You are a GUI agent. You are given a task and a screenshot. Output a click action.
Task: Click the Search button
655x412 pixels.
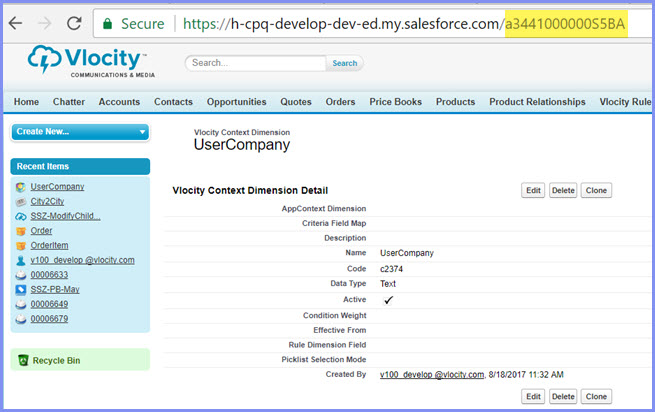(345, 63)
